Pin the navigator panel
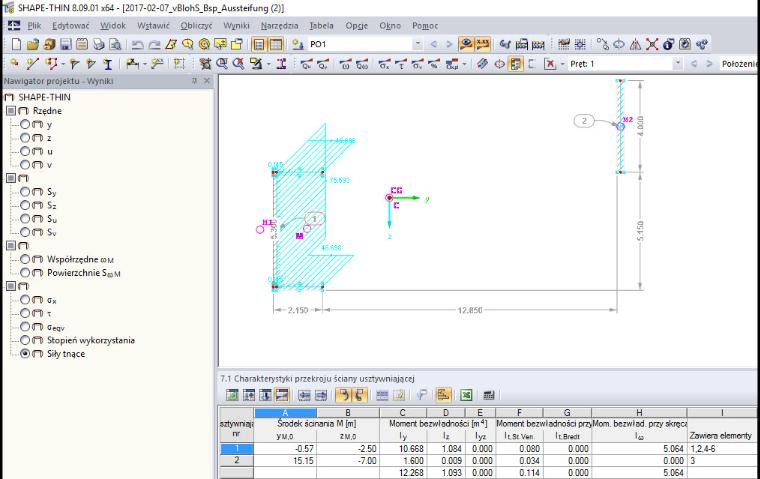 (195, 80)
